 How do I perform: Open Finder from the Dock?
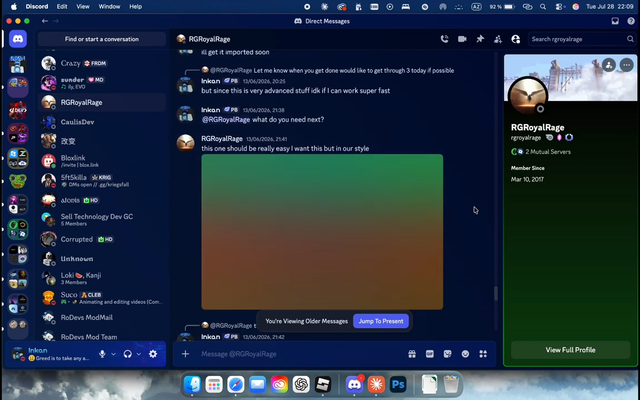click(x=192, y=384)
